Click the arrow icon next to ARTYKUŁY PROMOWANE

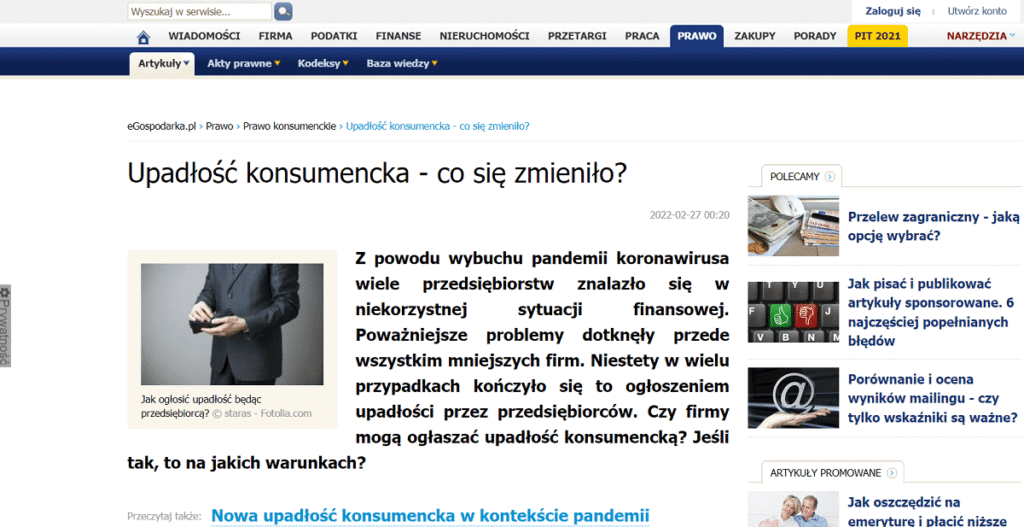(891, 473)
